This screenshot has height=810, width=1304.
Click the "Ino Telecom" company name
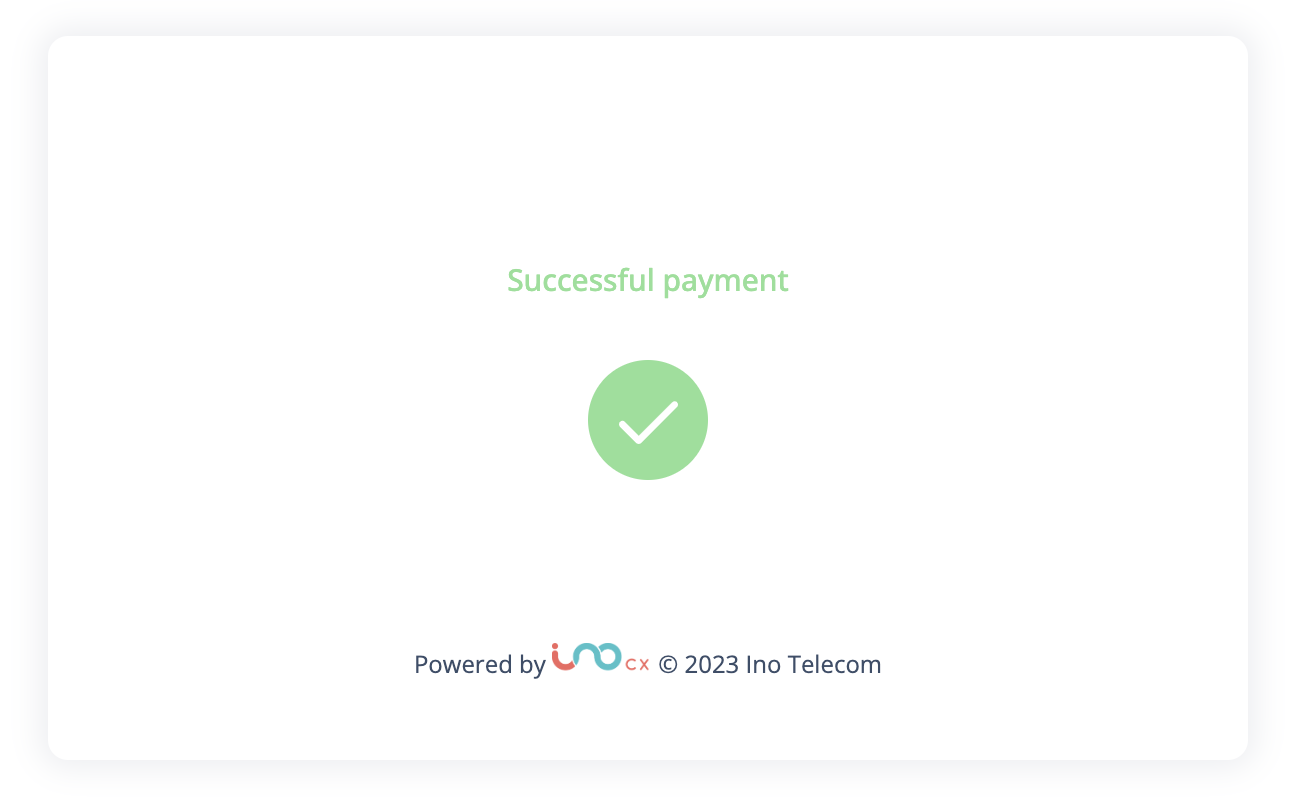pyautogui.click(x=814, y=664)
